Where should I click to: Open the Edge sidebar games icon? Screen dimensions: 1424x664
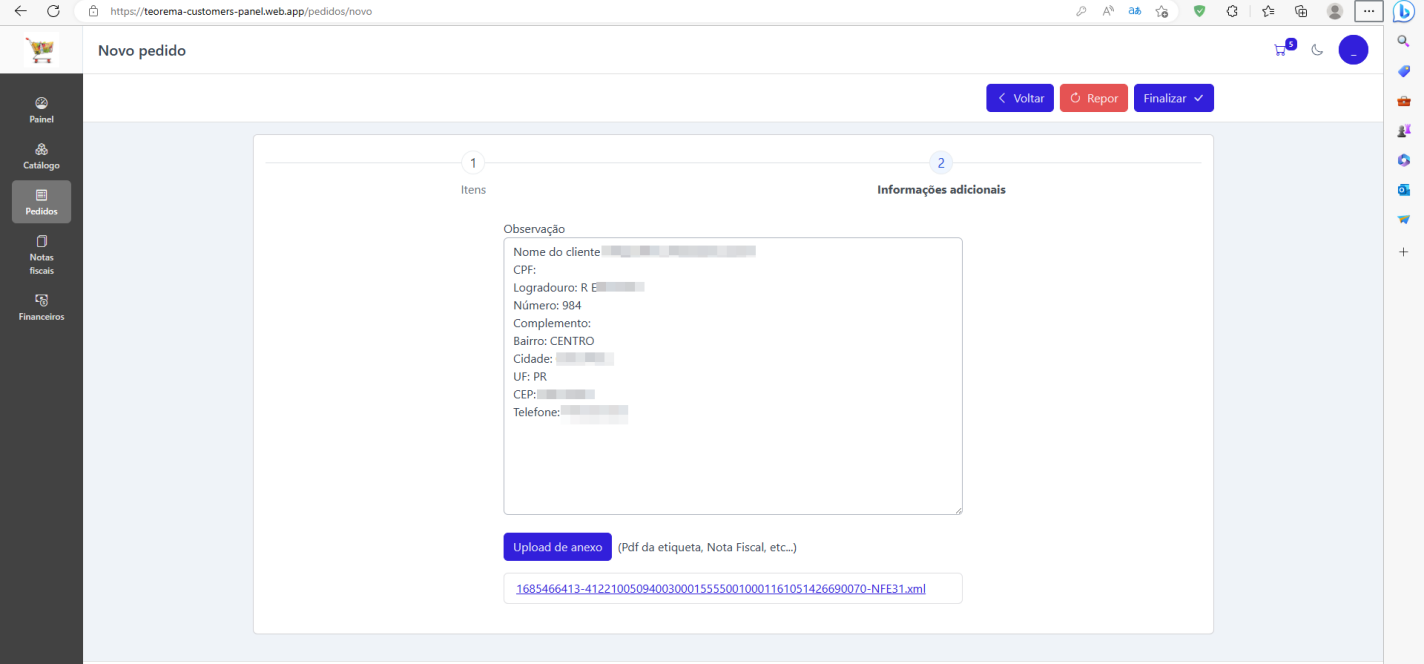(1404, 130)
